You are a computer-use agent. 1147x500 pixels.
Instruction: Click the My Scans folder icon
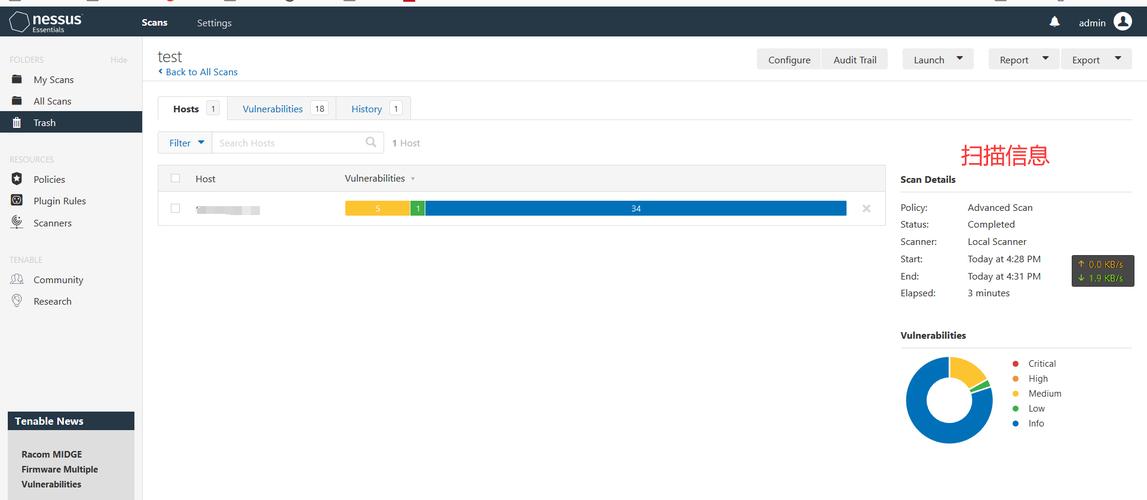[x=17, y=79]
